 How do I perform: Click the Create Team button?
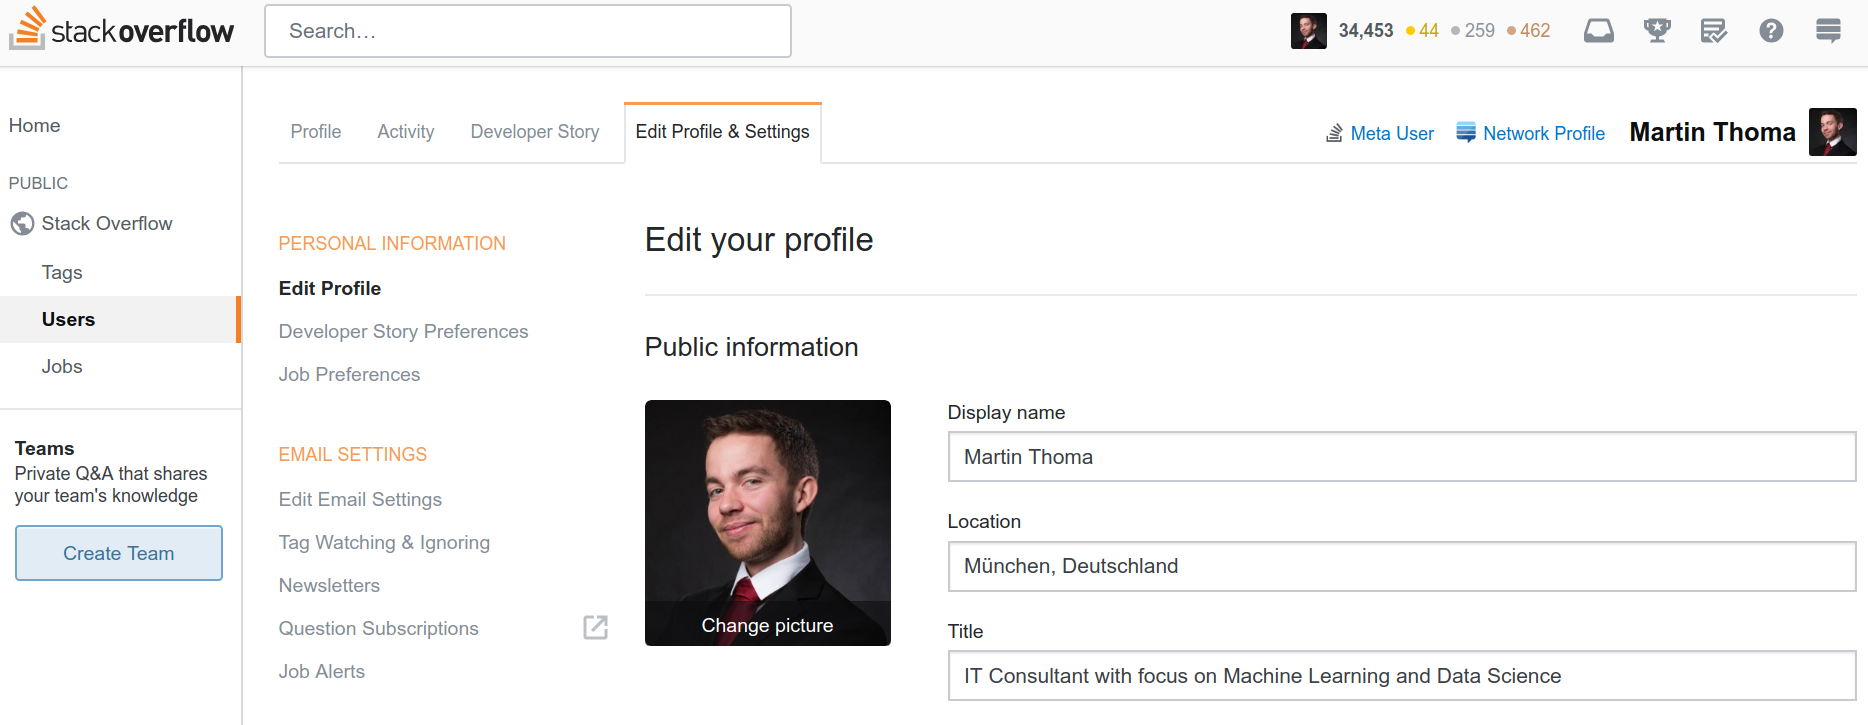point(118,552)
